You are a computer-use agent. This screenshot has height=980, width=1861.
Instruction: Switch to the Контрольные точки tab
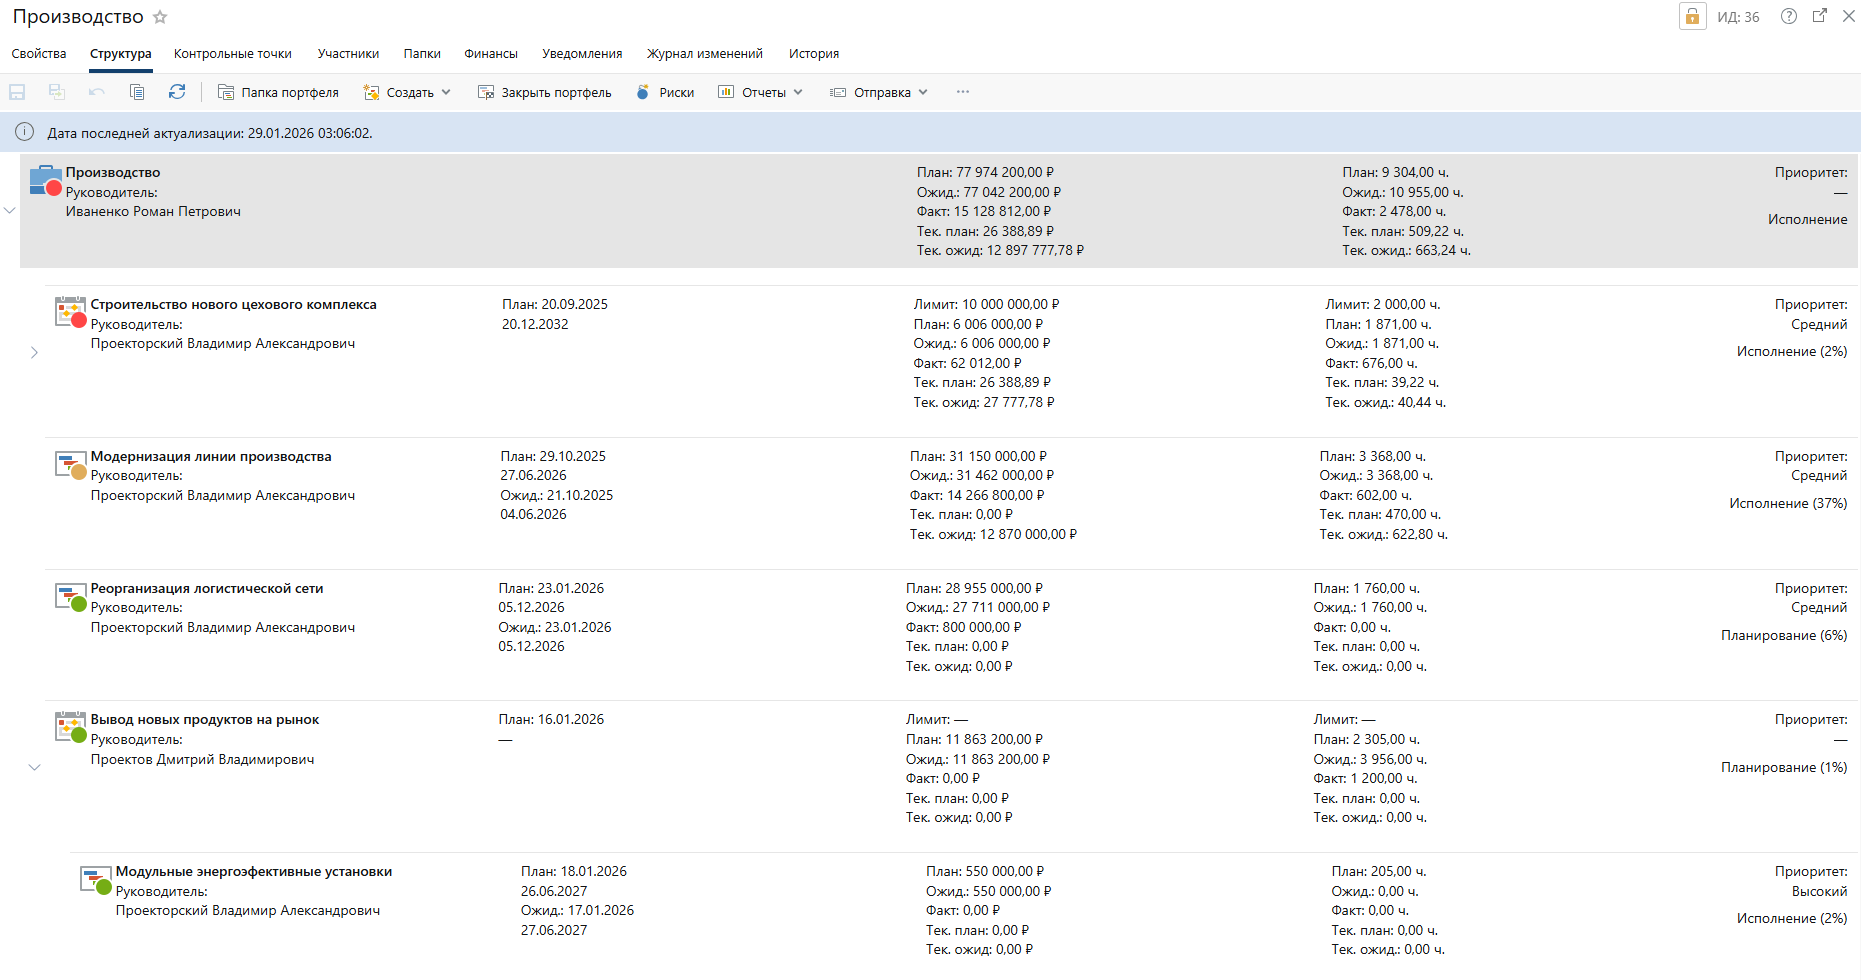[x=232, y=54]
